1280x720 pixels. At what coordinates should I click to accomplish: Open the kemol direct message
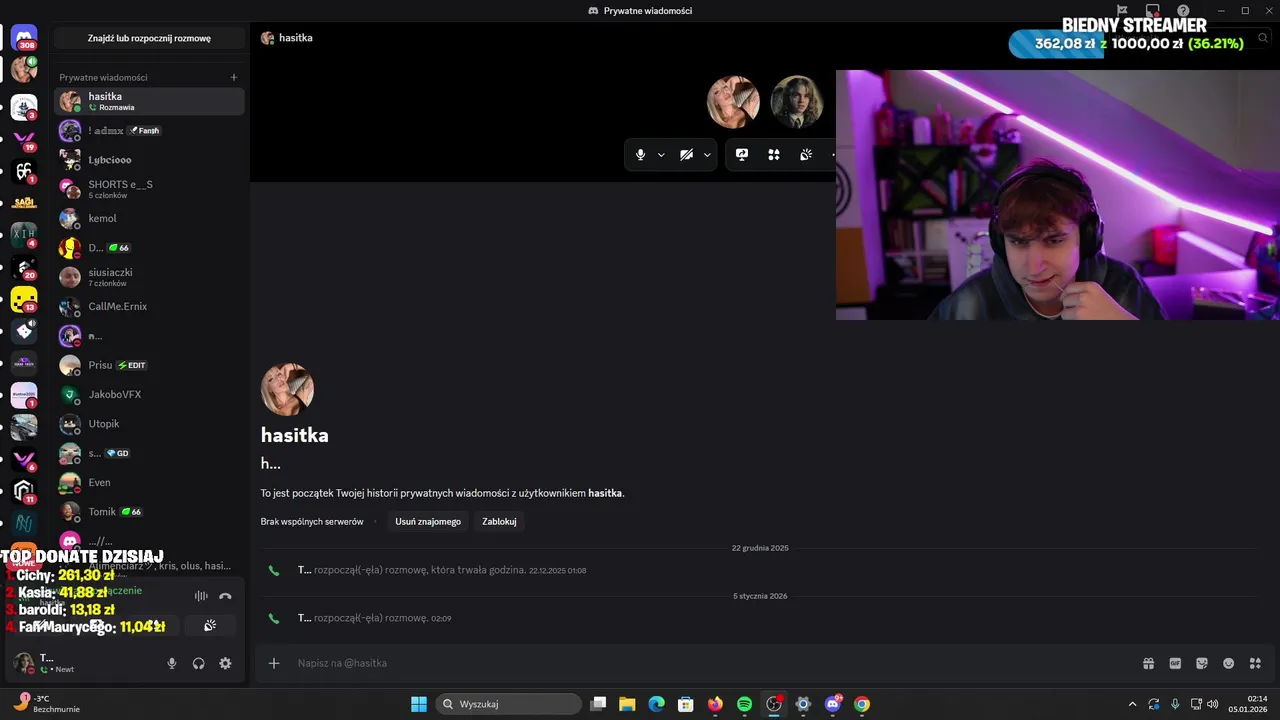point(149,218)
